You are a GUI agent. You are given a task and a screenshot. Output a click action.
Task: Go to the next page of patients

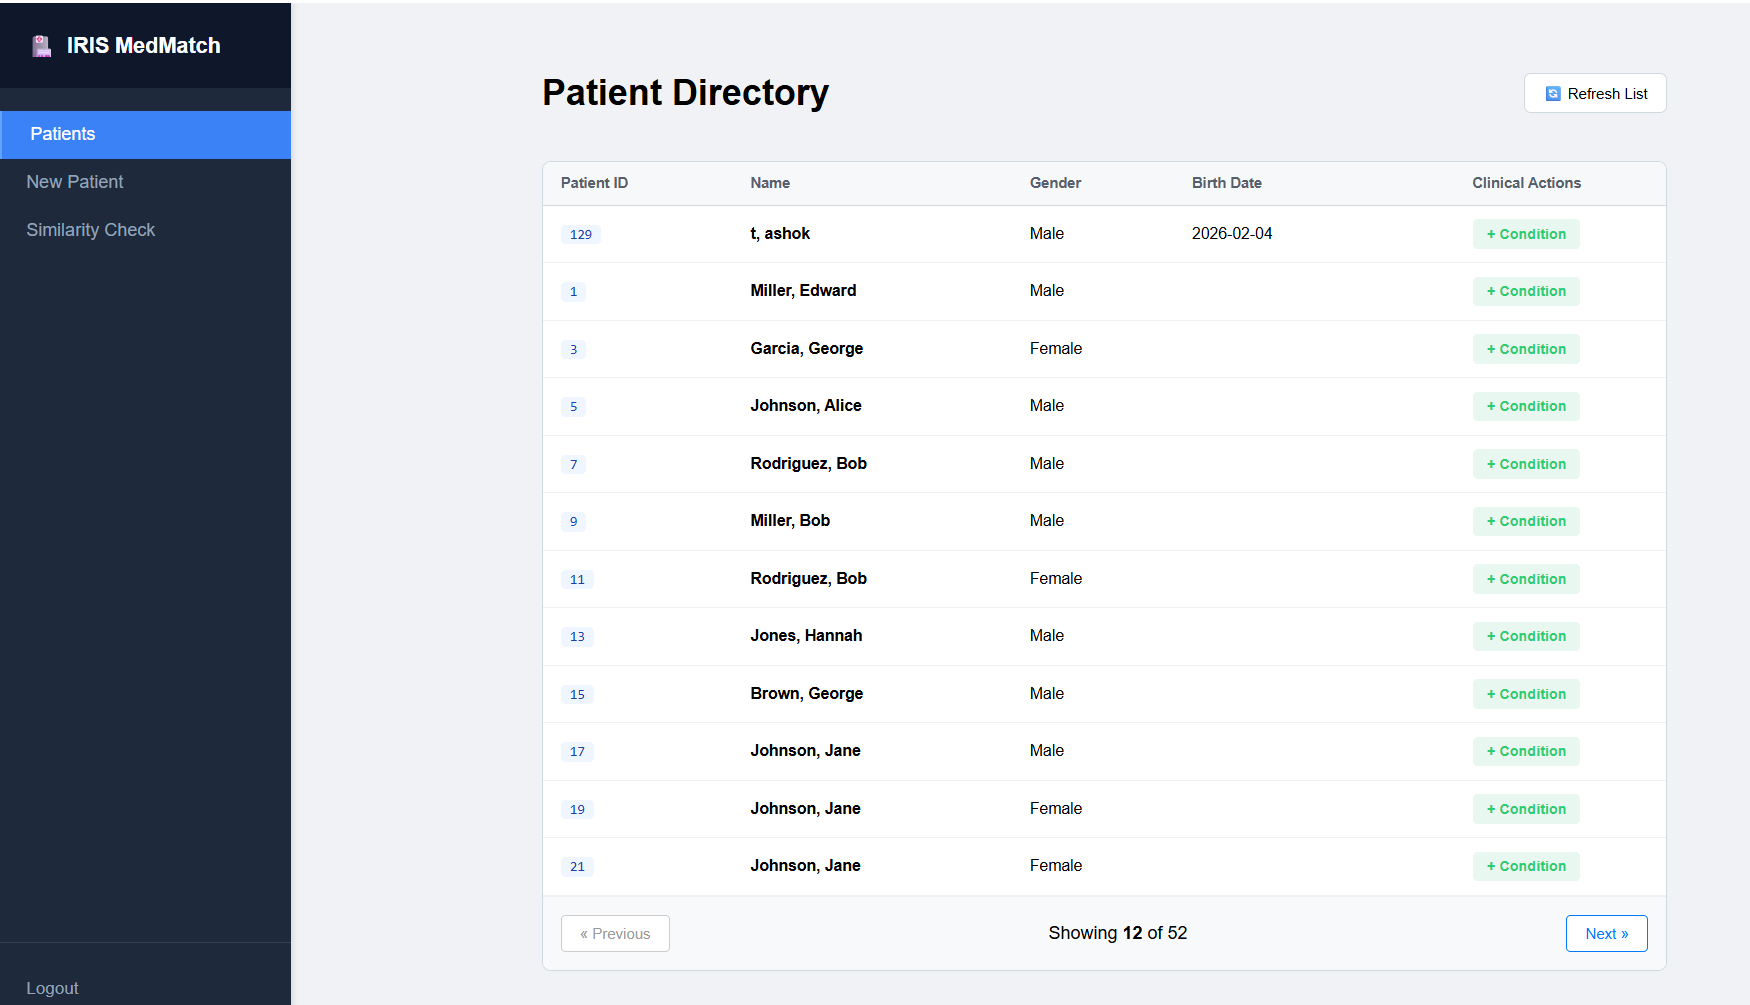[1605, 933]
